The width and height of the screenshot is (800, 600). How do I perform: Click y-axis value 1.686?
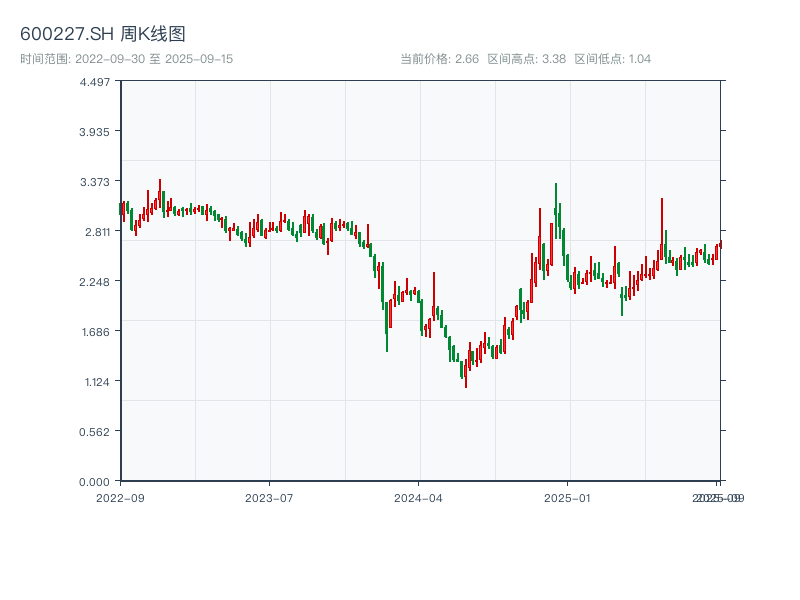click(95, 332)
